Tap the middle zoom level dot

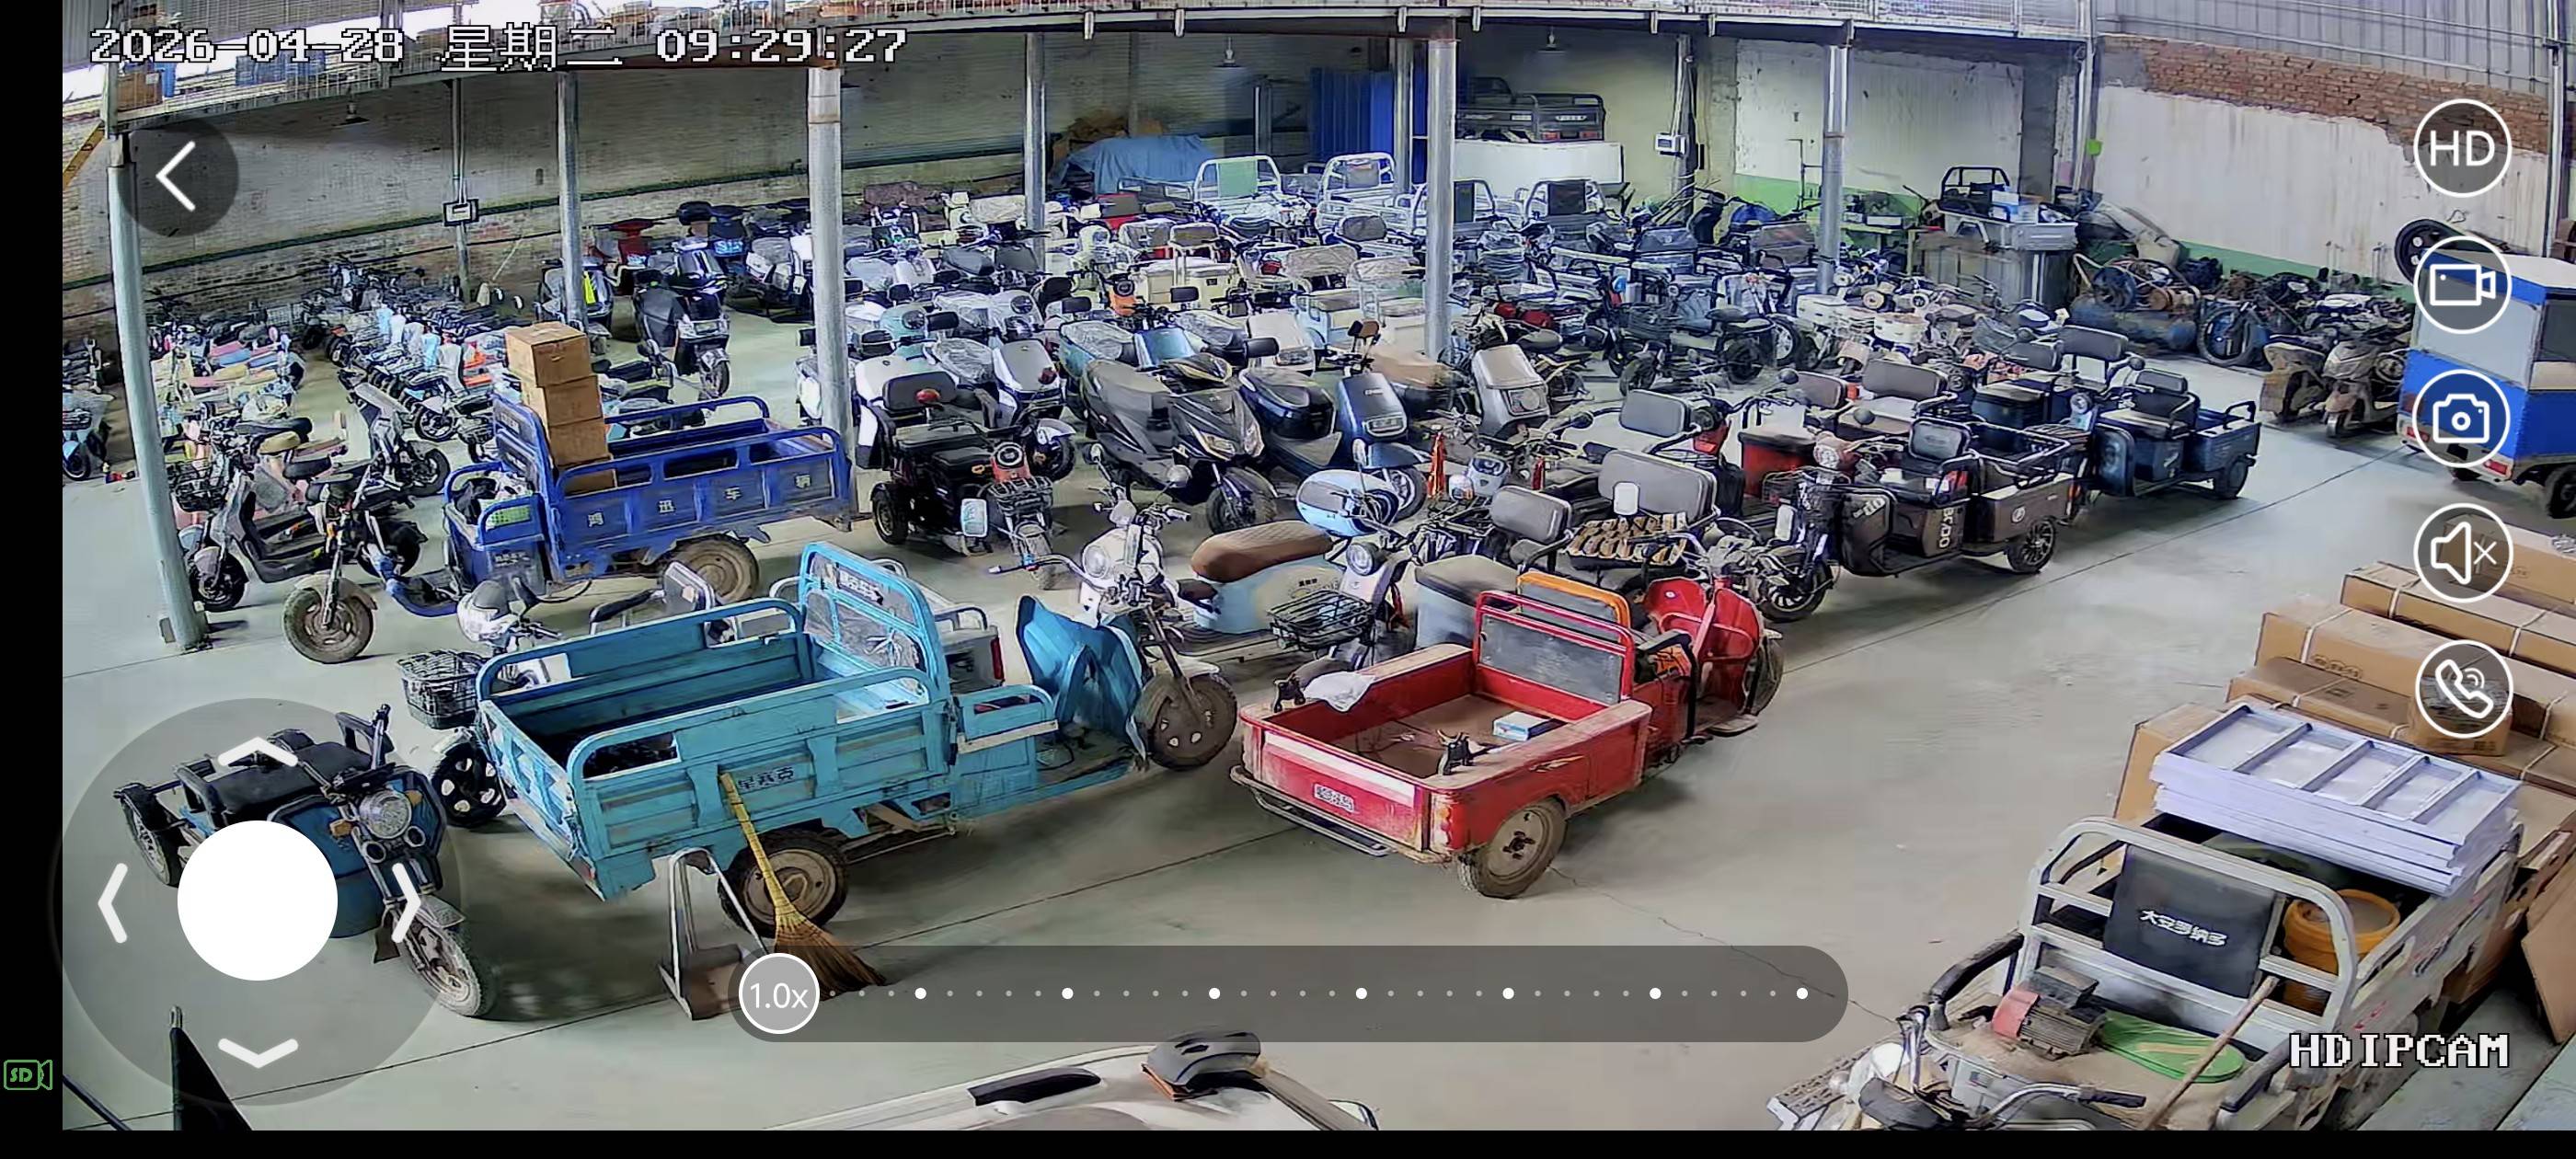1361,993
